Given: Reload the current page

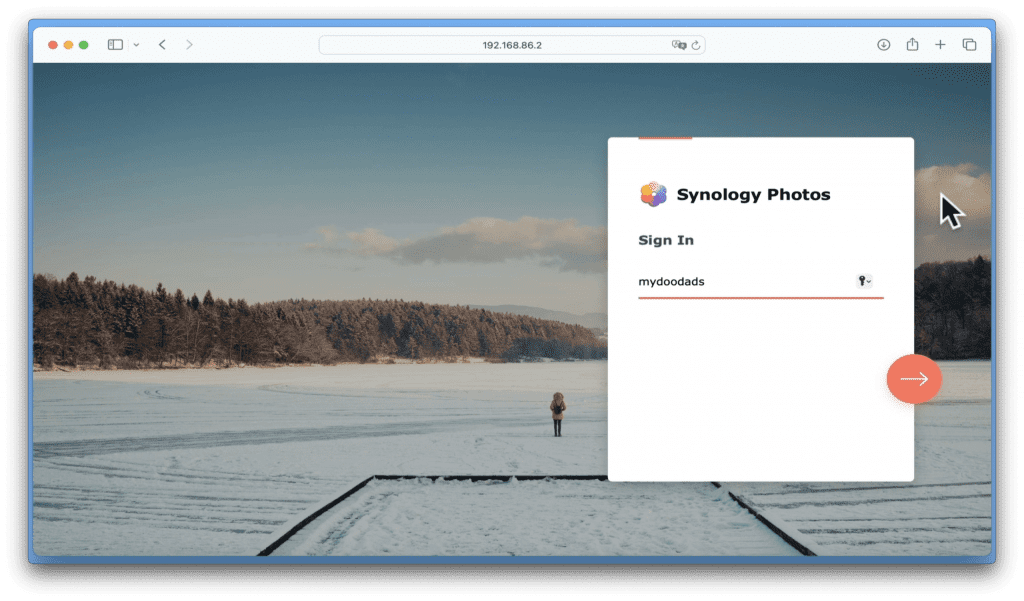Looking at the screenshot, I should tap(696, 45).
